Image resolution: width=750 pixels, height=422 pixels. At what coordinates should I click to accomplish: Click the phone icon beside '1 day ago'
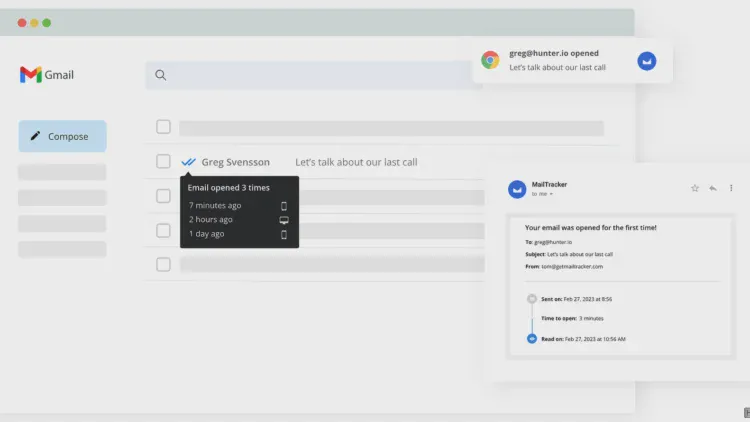coord(284,234)
